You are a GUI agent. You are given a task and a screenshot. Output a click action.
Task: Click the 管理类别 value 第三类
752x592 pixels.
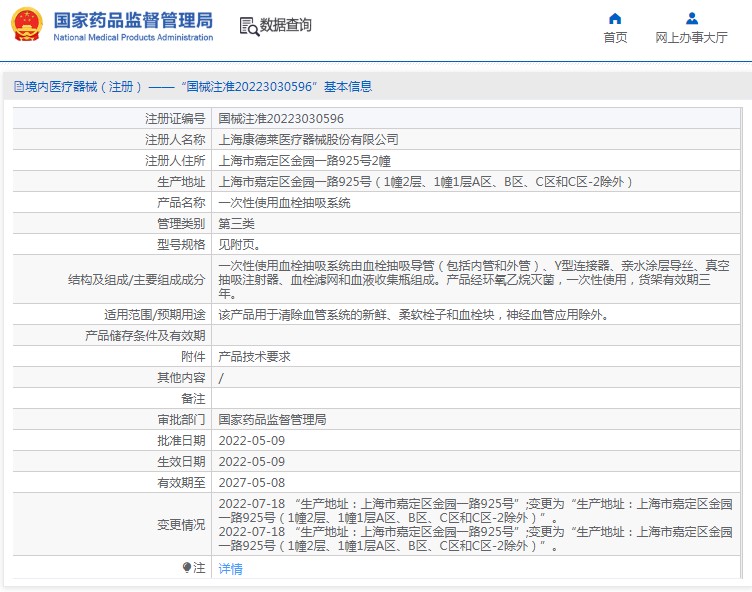[236, 224]
